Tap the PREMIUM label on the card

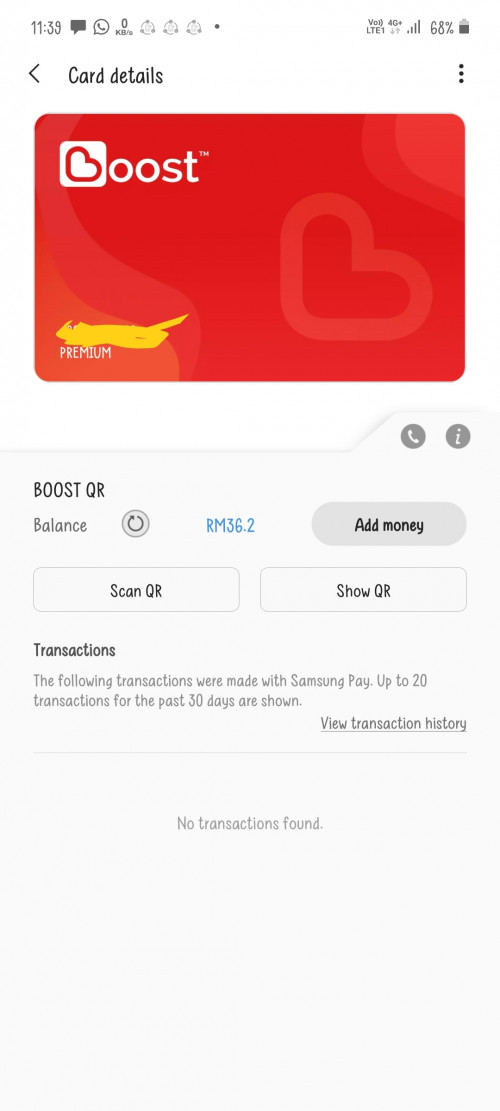click(85, 352)
